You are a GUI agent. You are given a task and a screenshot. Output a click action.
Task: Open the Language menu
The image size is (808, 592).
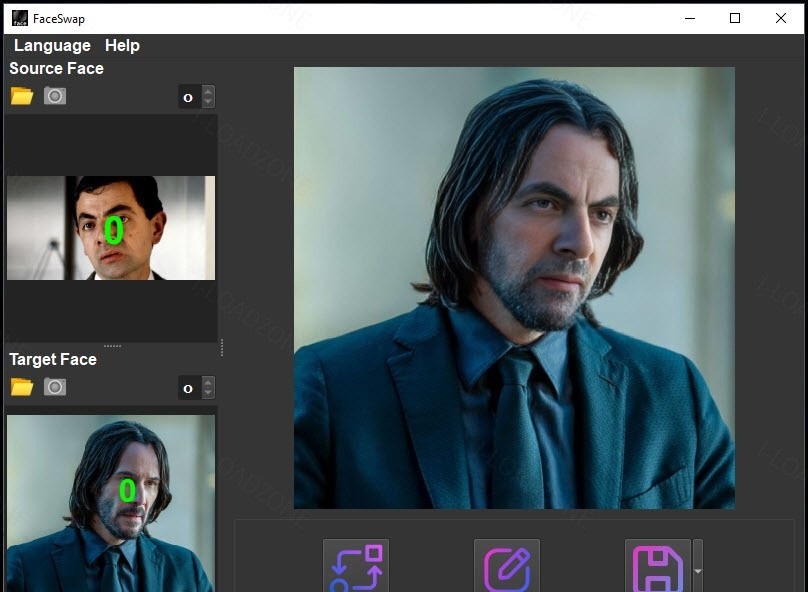52,45
